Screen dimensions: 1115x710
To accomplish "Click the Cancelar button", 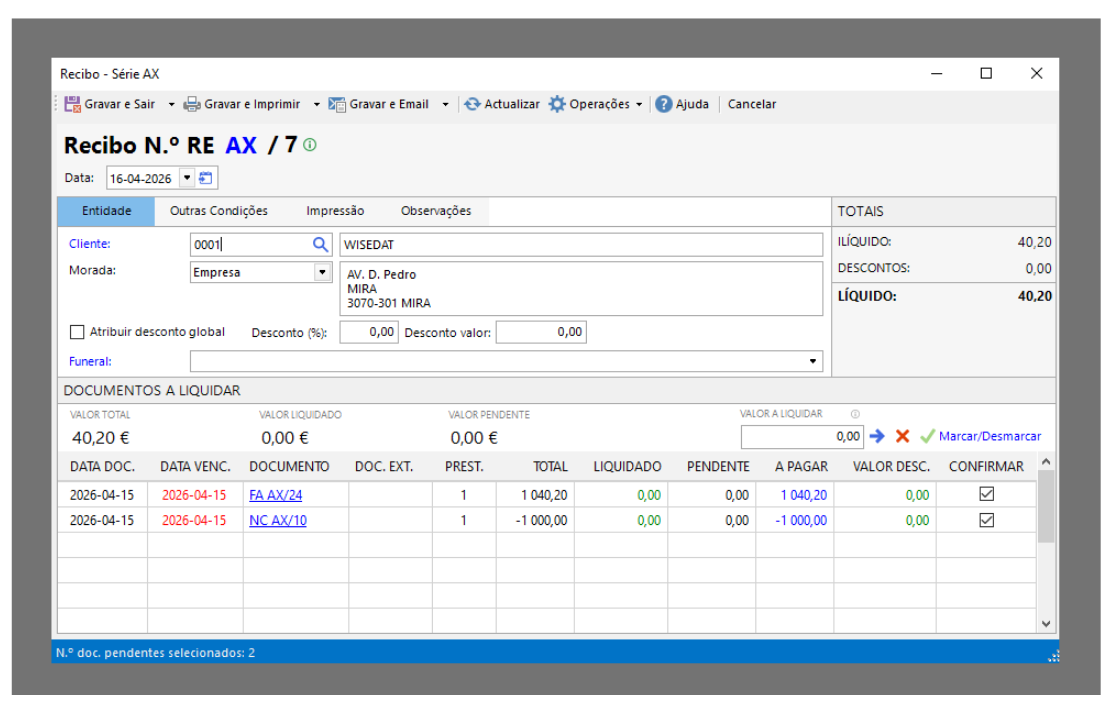I will point(751,104).
